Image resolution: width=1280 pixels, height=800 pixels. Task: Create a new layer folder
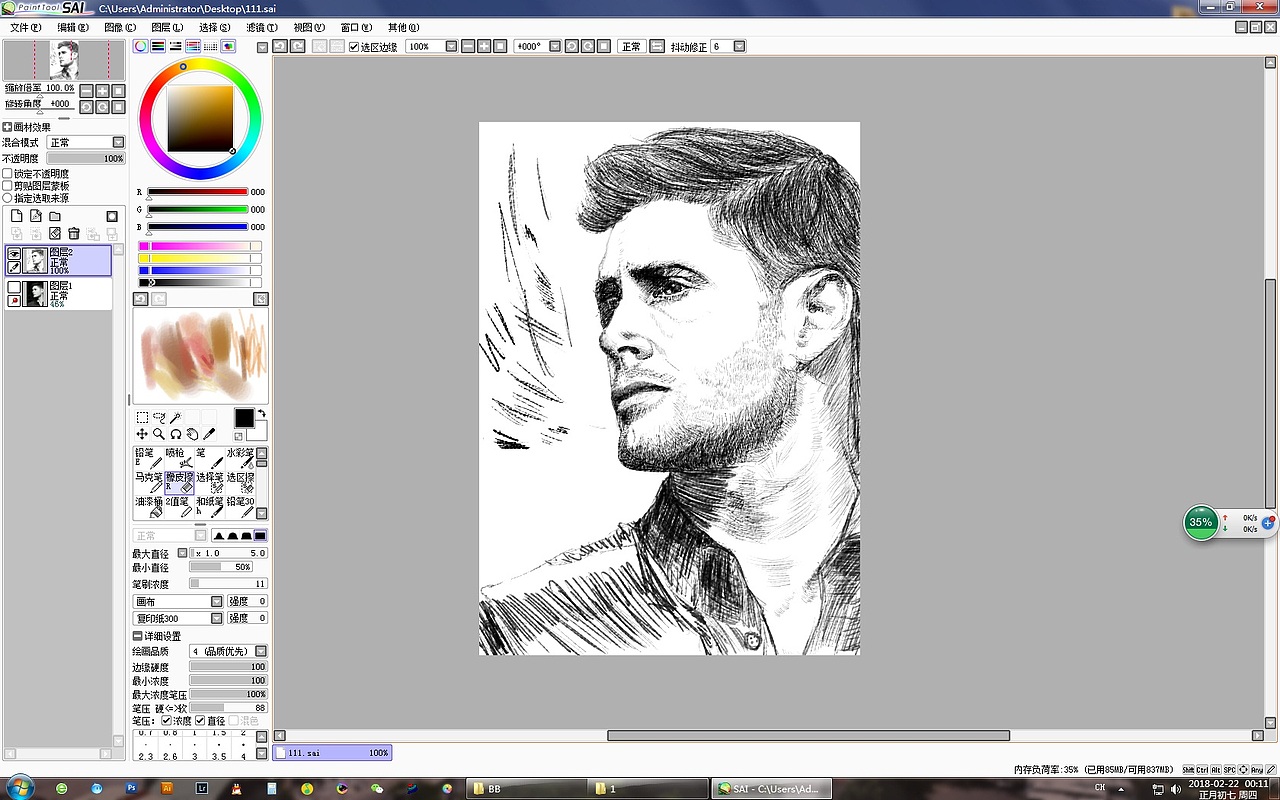point(55,216)
